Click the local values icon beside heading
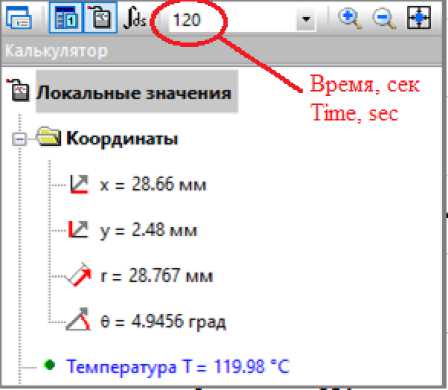The image size is (448, 390). (18, 90)
